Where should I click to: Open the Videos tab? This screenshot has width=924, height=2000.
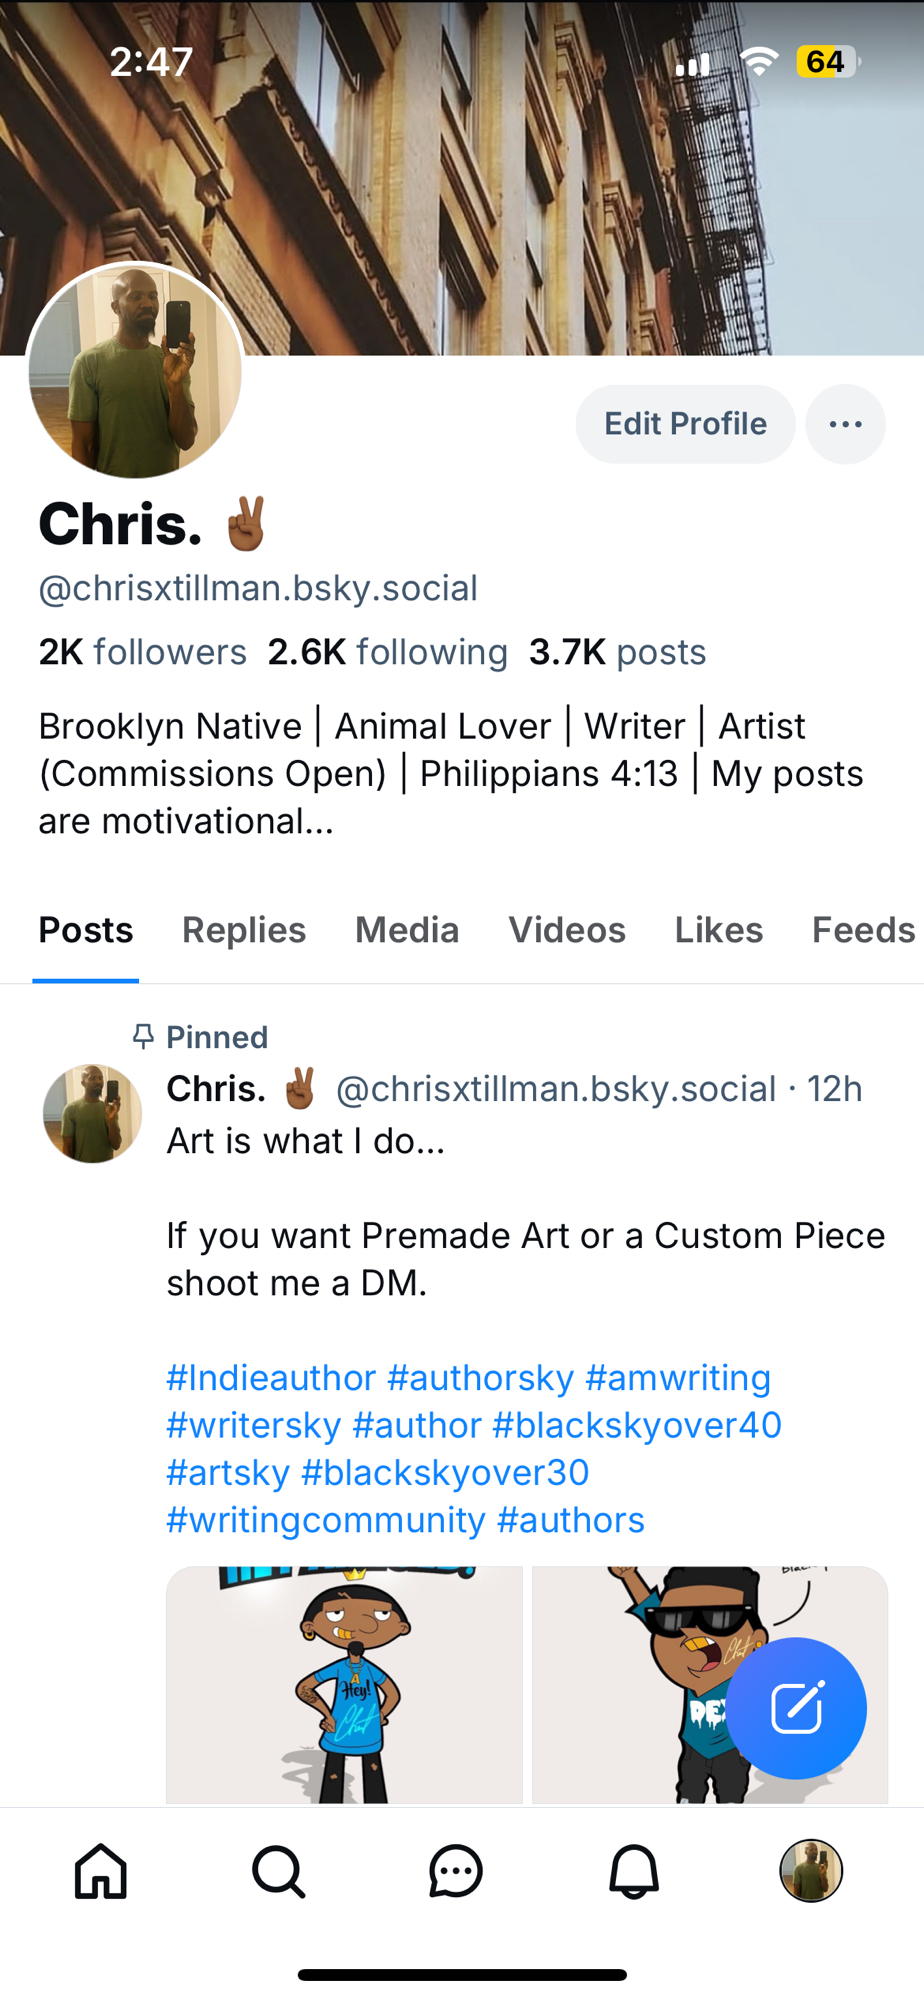[x=567, y=930]
